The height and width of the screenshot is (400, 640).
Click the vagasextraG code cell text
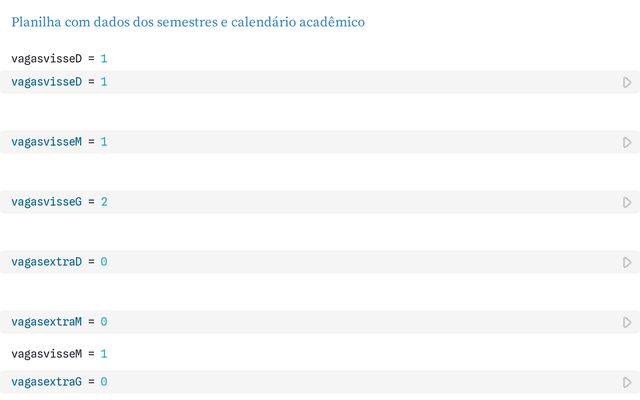pyautogui.click(x=59, y=382)
